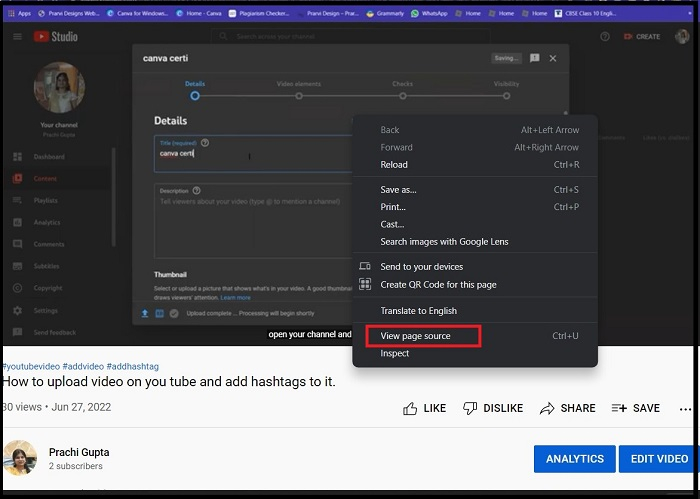
Task: Click the video title input field
Action: [250, 154]
